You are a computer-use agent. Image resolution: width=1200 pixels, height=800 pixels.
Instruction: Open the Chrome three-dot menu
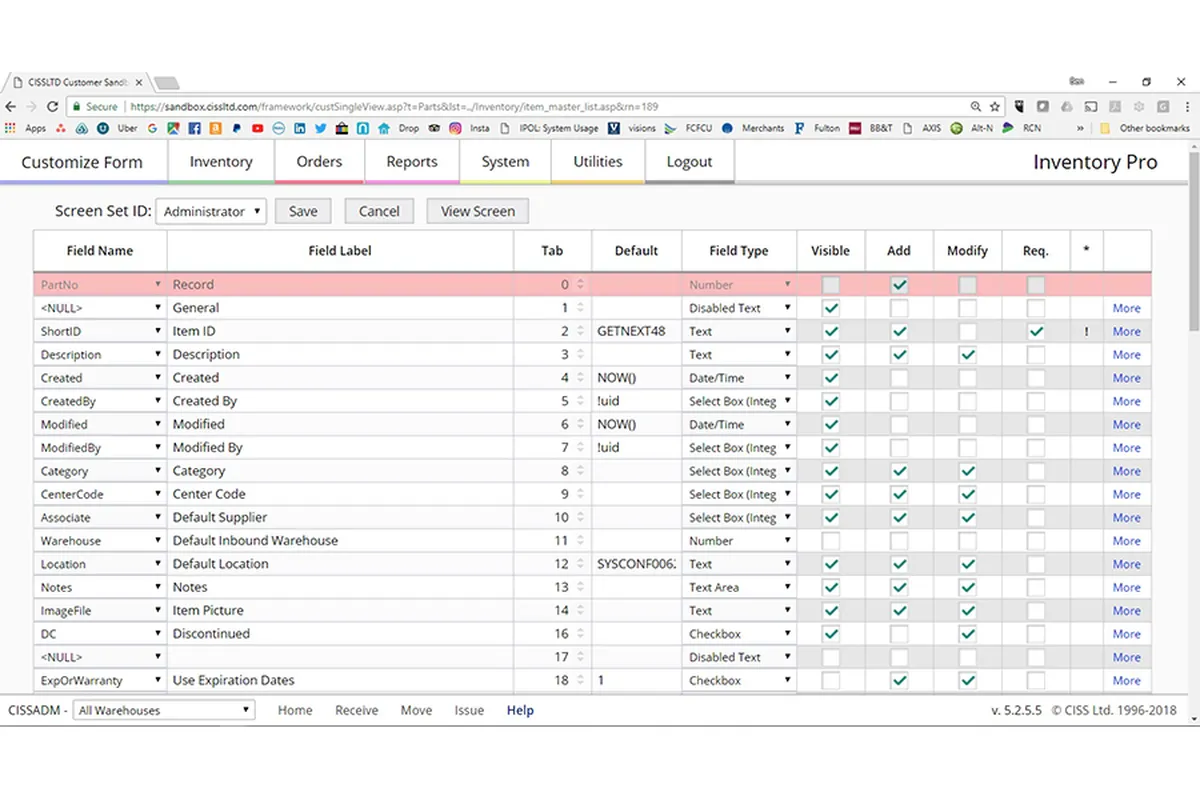click(1186, 106)
